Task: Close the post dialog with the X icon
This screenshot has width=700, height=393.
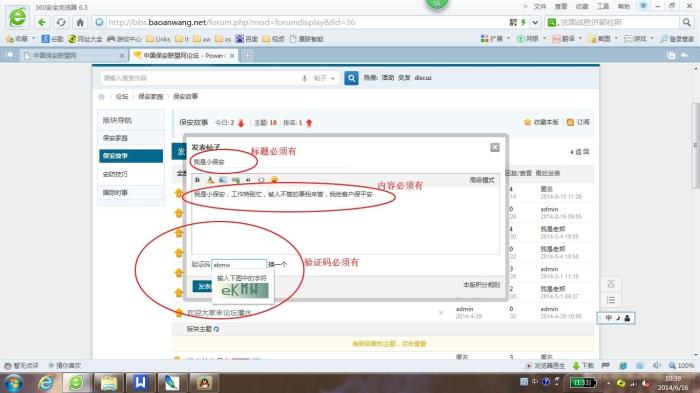Action: (495, 147)
